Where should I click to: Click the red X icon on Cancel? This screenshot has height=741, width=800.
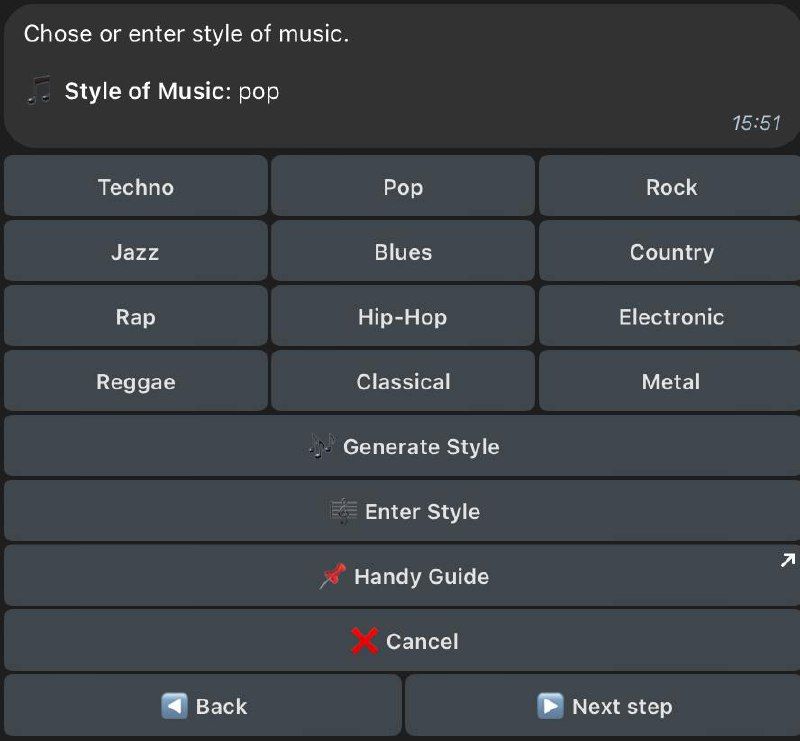(365, 641)
